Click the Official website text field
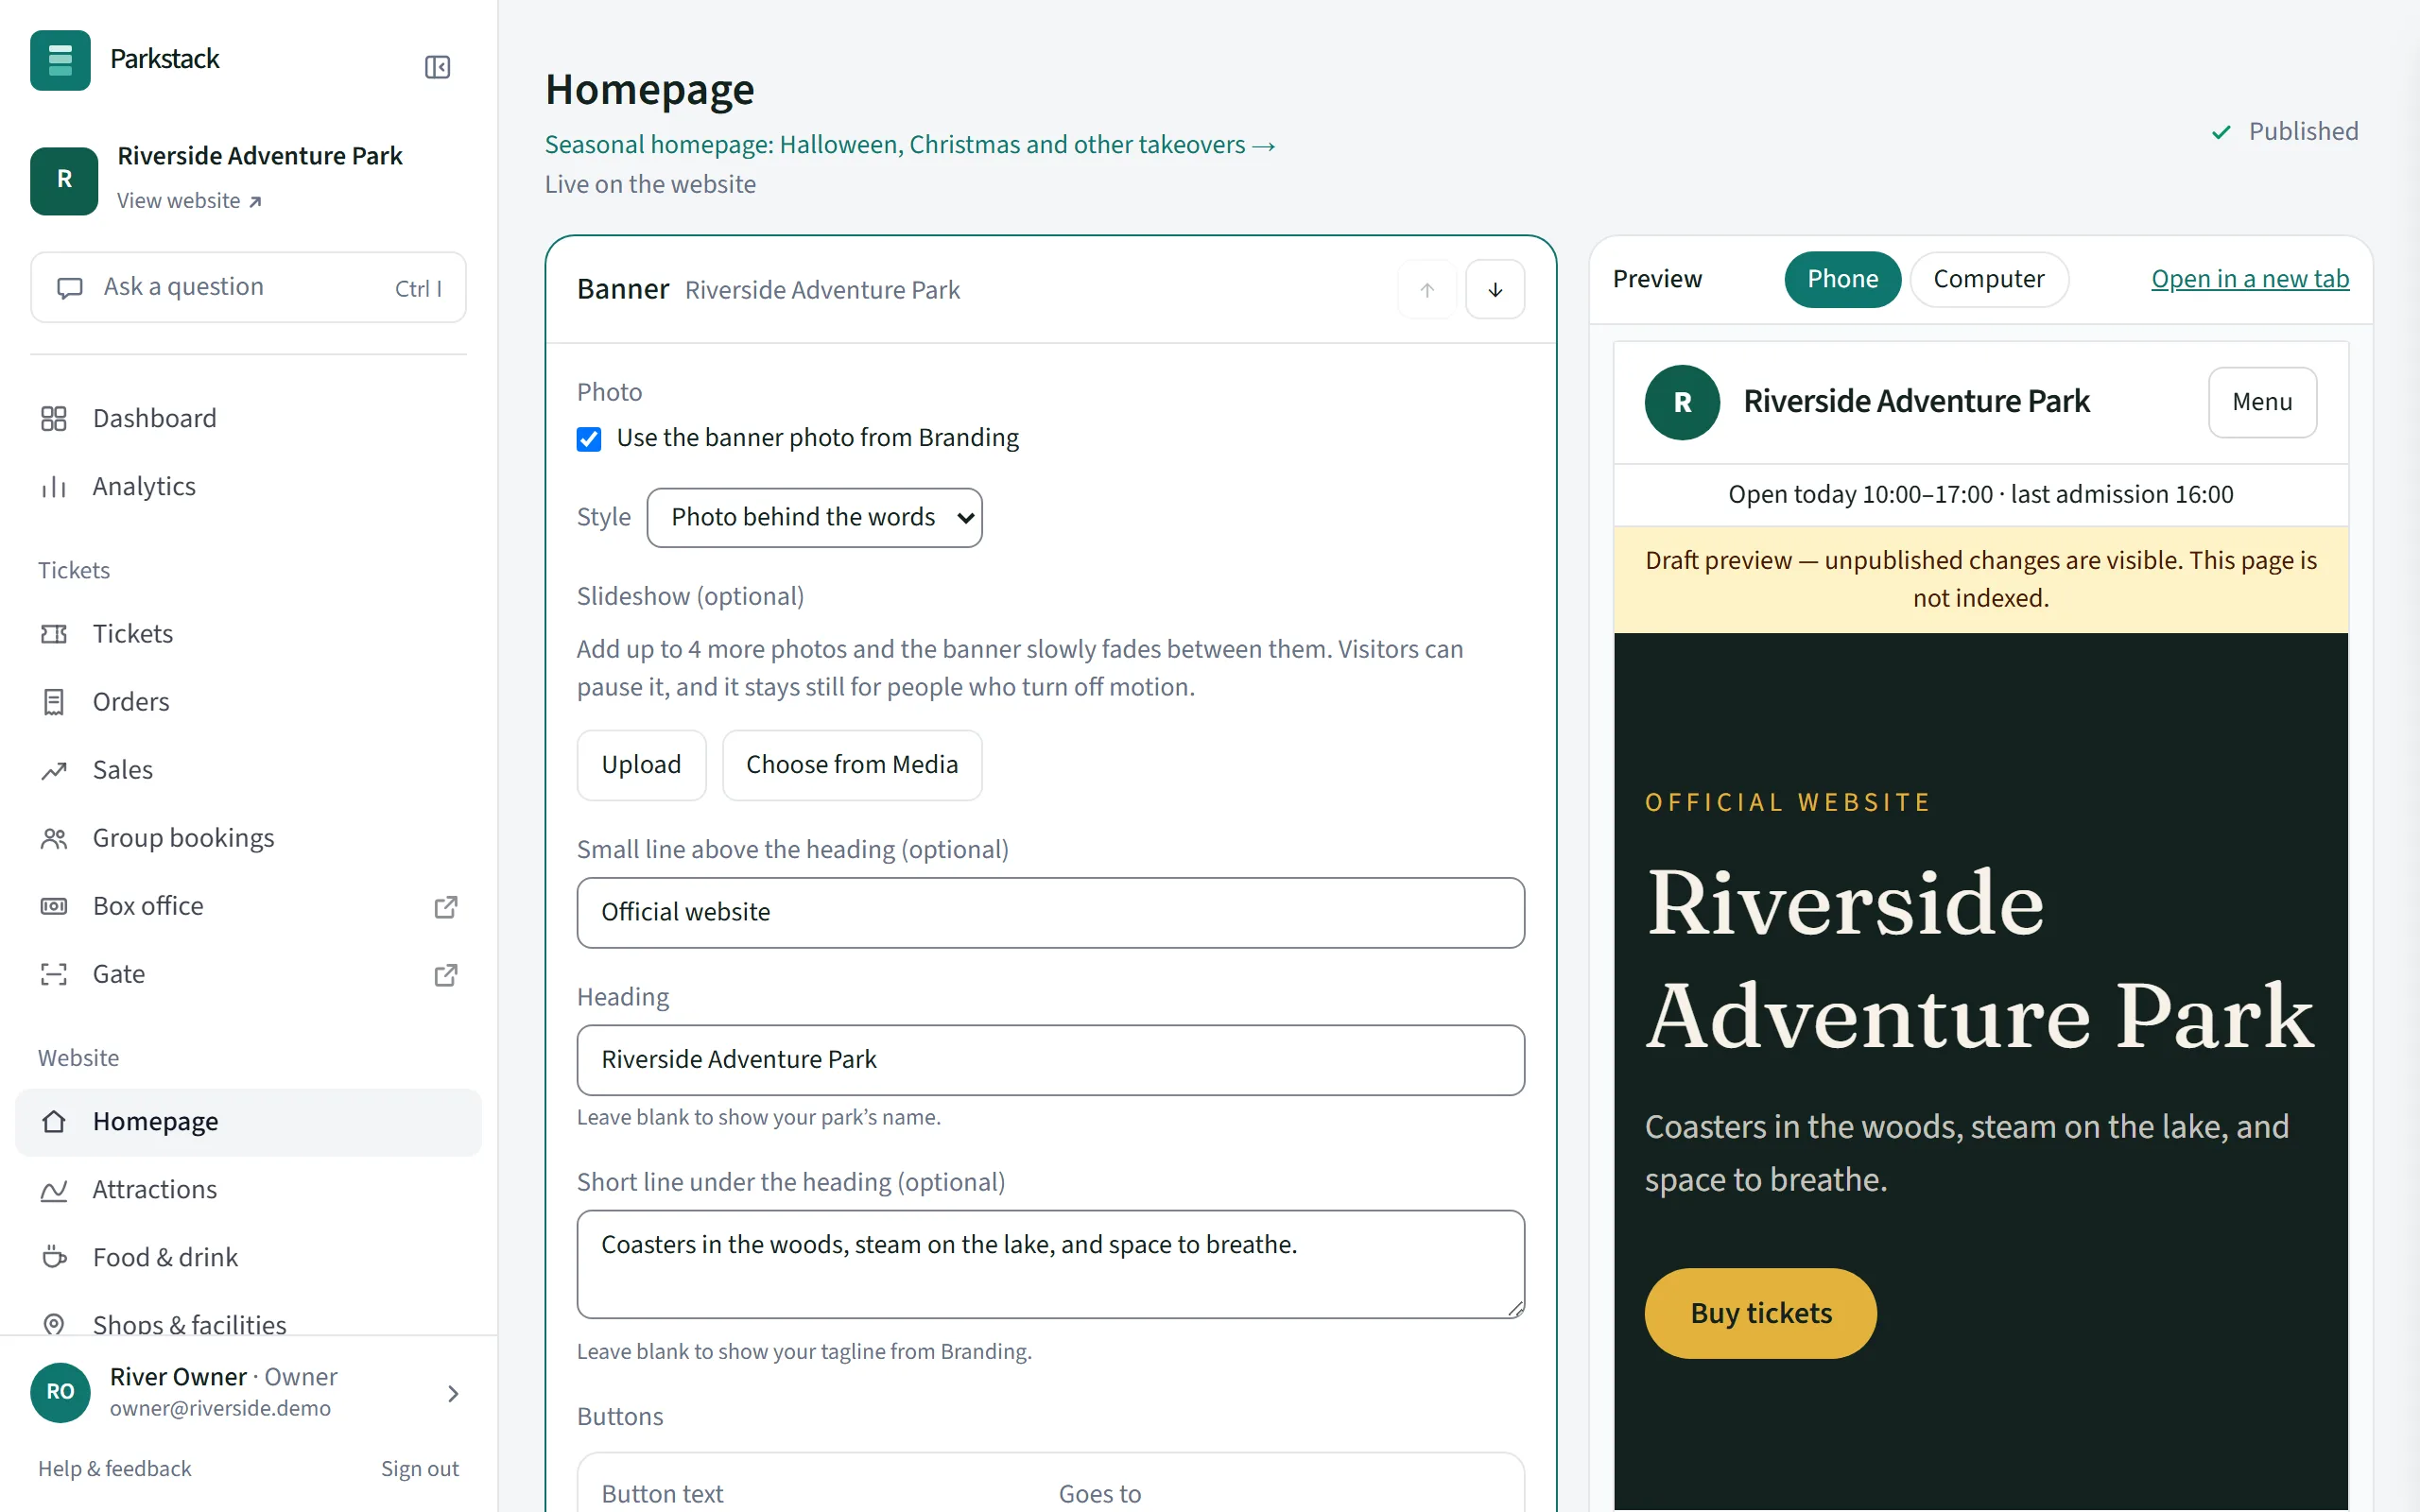 click(1050, 913)
